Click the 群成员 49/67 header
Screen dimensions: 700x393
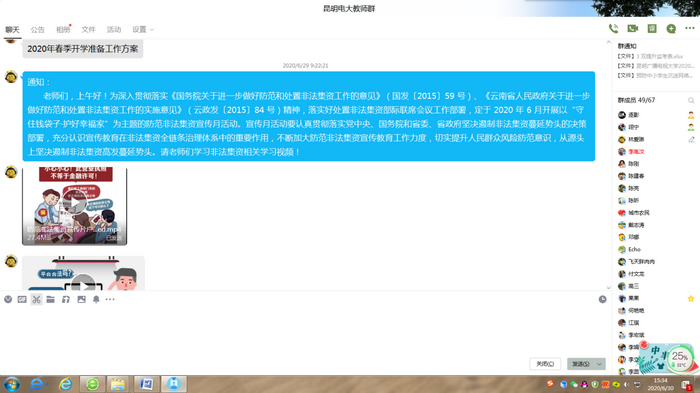tap(636, 100)
